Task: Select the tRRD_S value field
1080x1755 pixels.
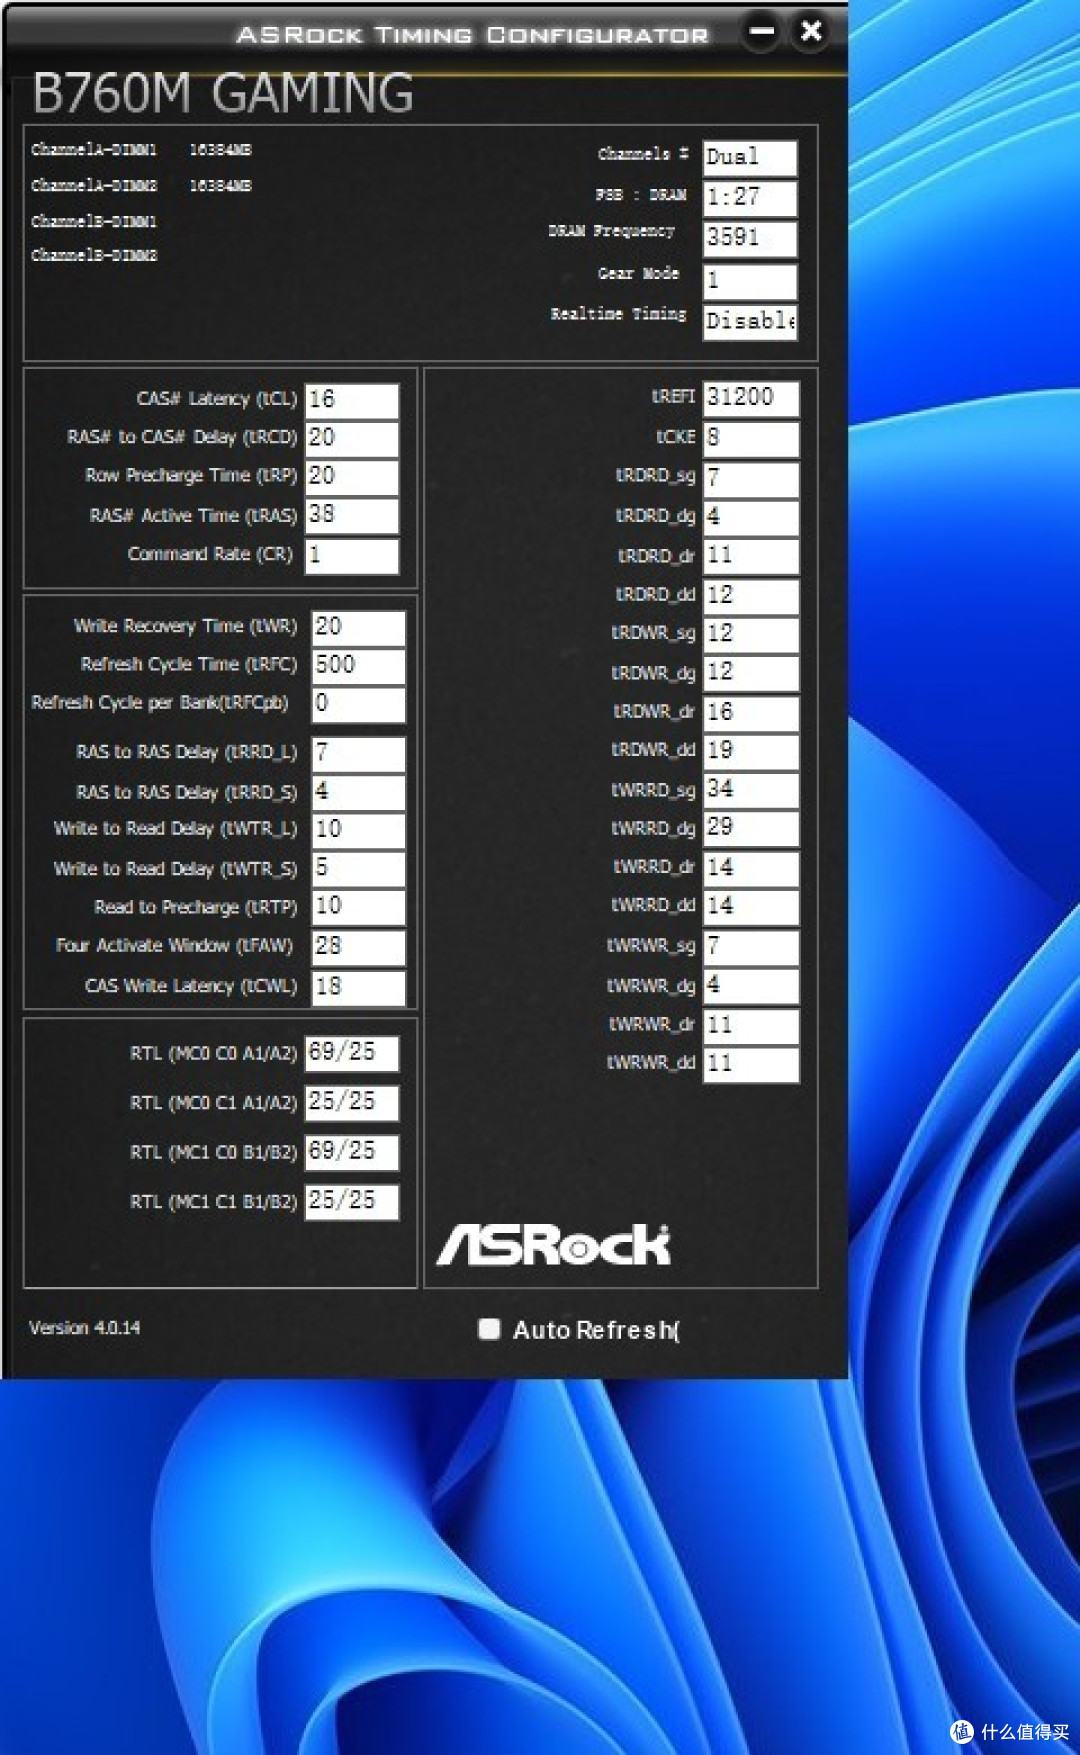Action: (359, 792)
